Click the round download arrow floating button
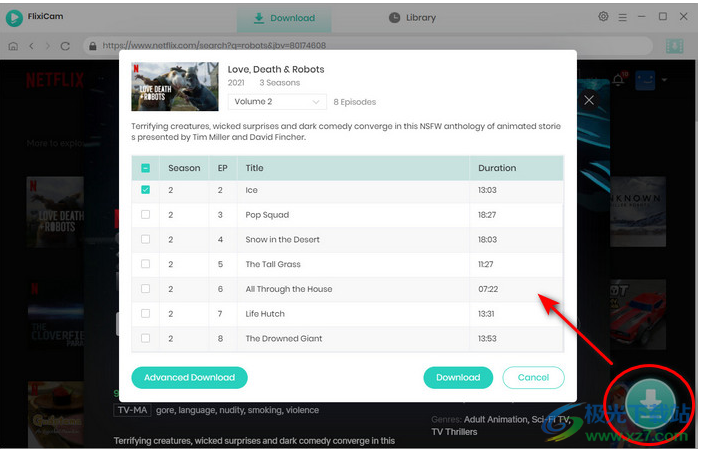 coord(649,402)
